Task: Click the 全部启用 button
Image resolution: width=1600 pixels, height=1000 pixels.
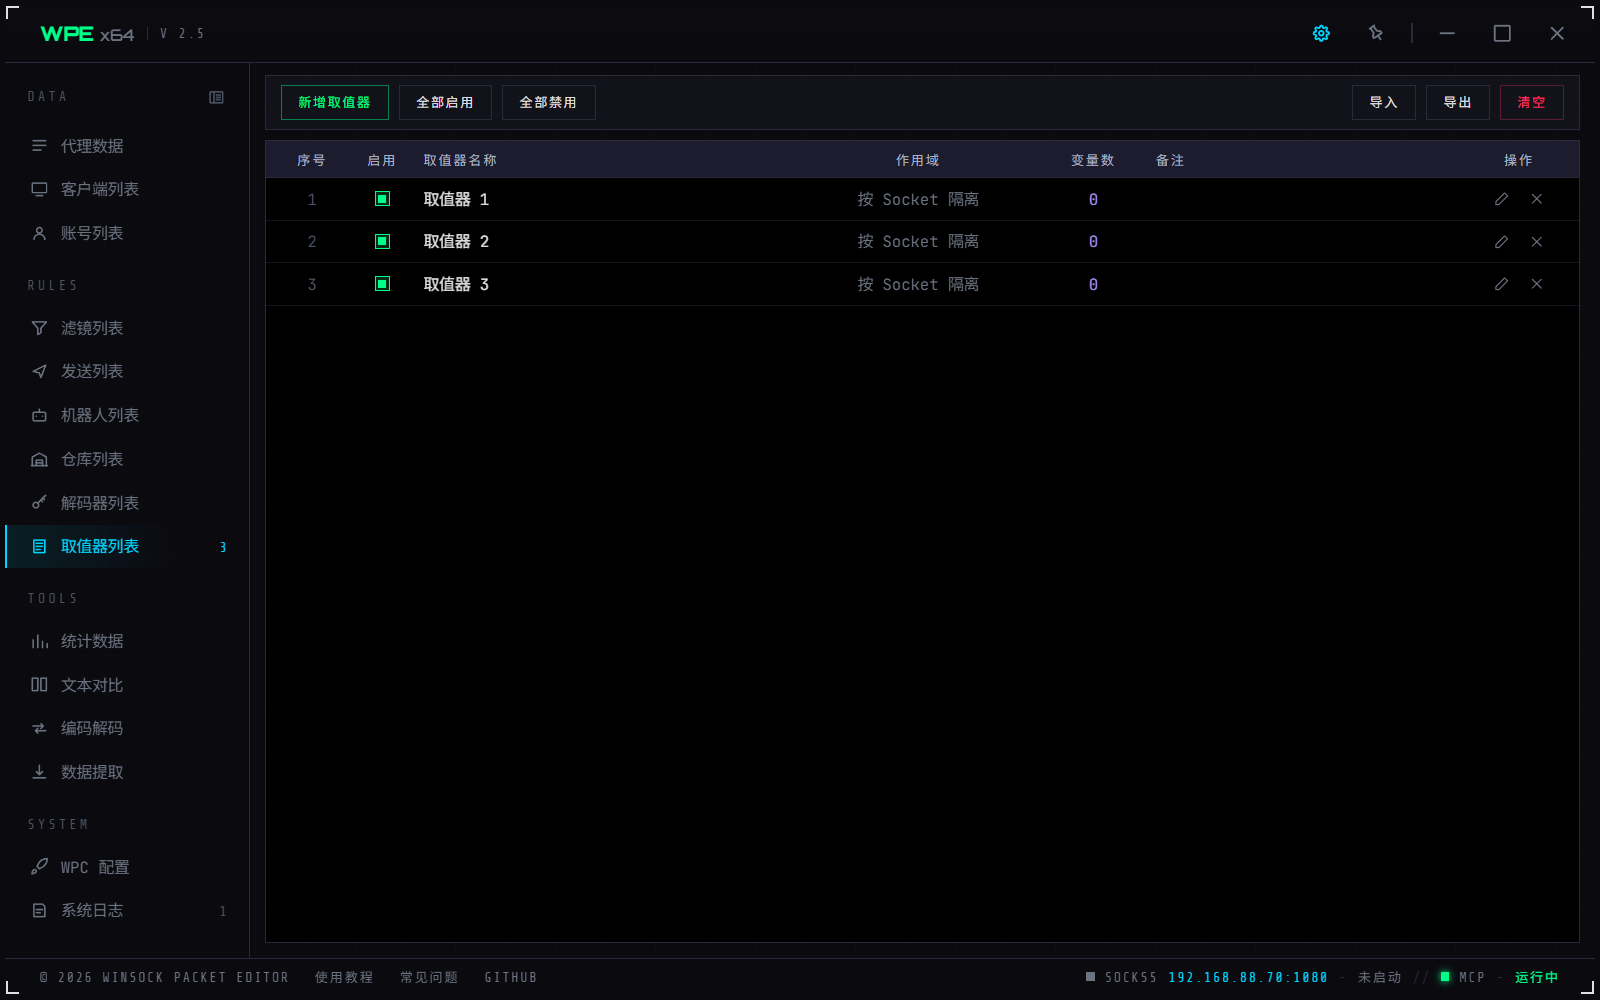Action: point(445,102)
